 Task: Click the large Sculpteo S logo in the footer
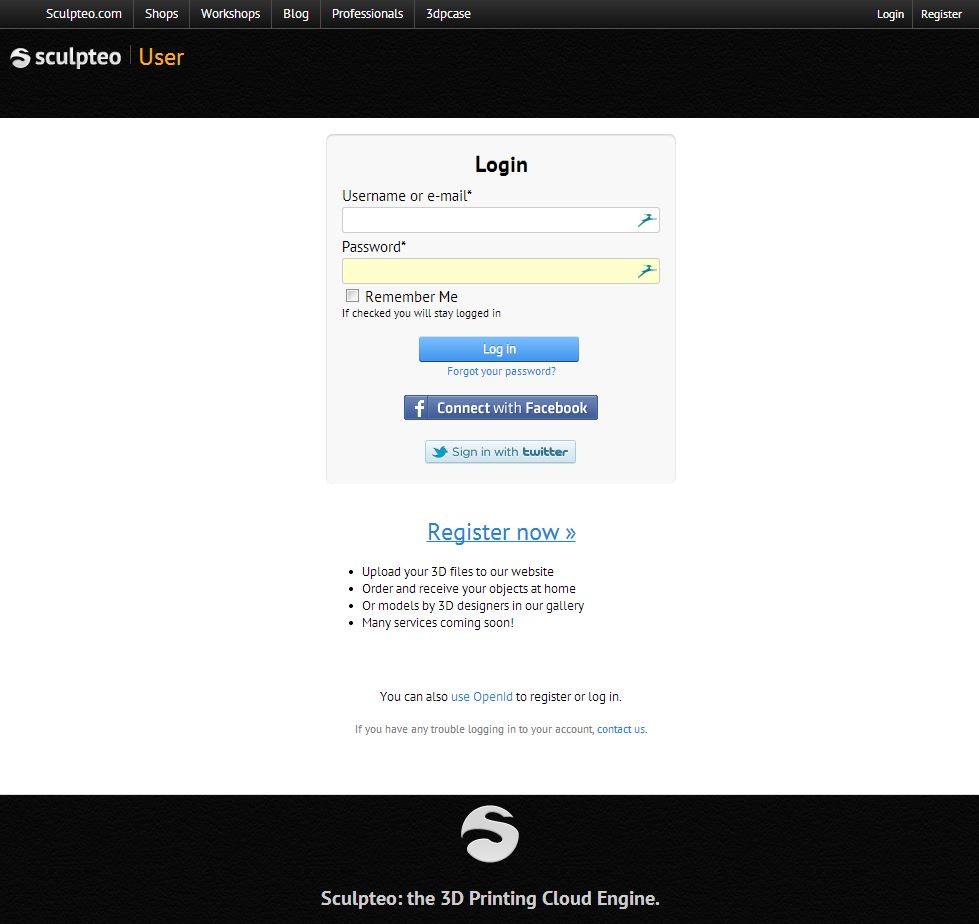click(490, 834)
